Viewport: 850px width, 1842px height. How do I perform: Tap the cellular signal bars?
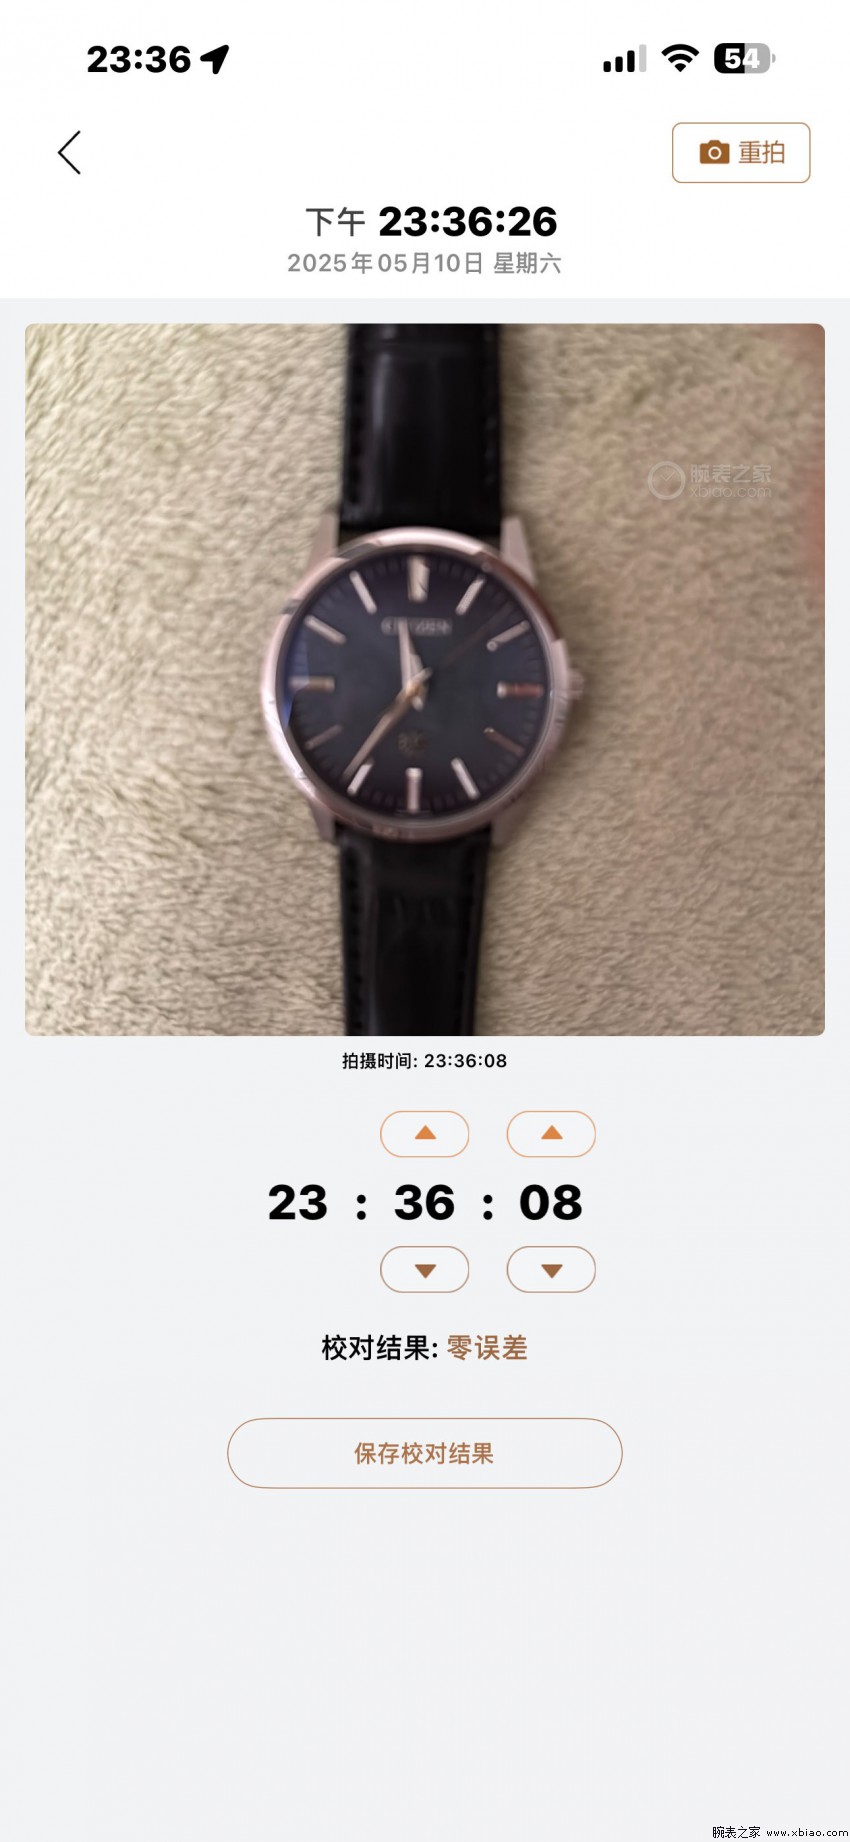coord(624,59)
